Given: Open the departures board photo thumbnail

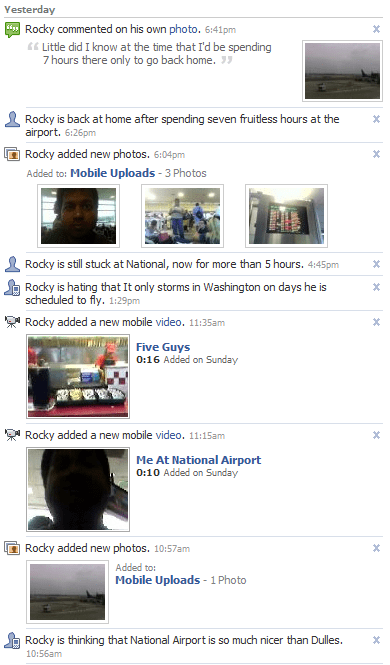Looking at the screenshot, I should (x=287, y=216).
